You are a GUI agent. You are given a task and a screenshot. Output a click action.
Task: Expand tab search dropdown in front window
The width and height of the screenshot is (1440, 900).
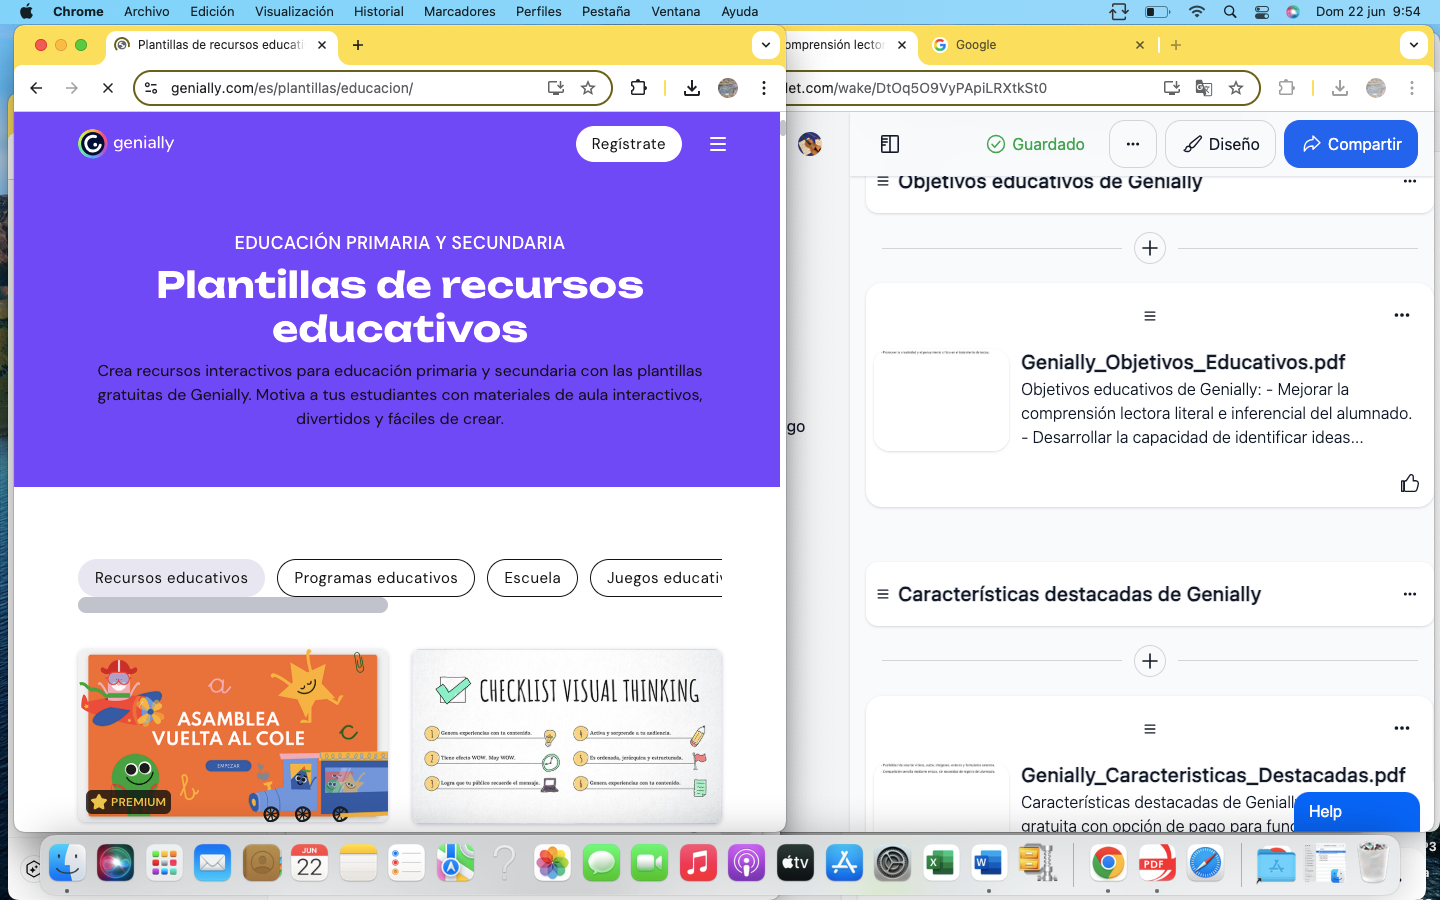pyautogui.click(x=765, y=45)
